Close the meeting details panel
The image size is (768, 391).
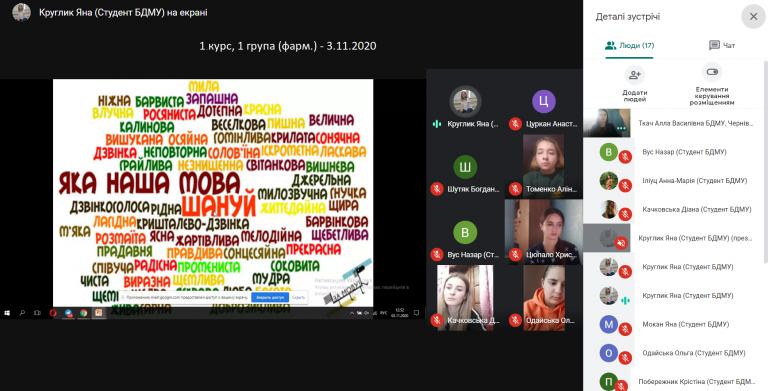pos(753,17)
